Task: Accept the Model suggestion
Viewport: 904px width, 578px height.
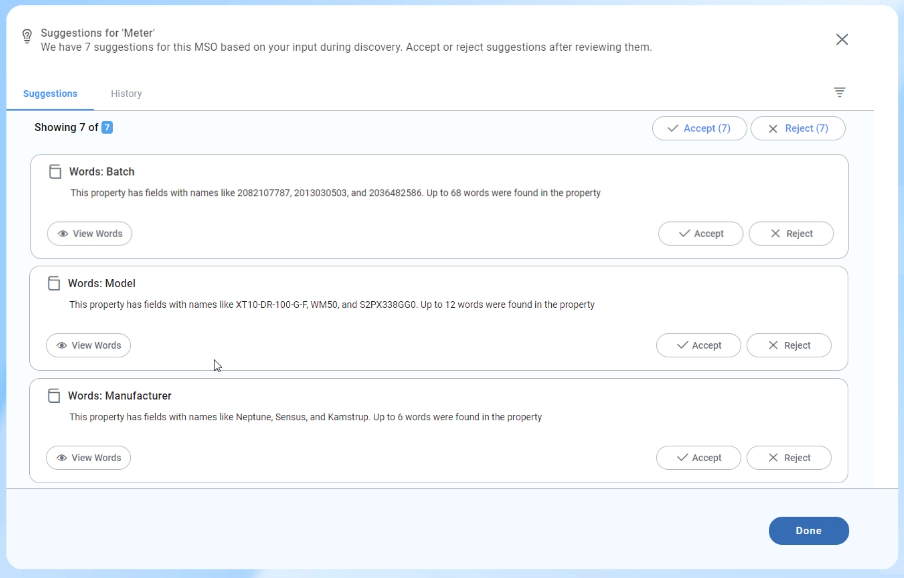Action: (698, 346)
